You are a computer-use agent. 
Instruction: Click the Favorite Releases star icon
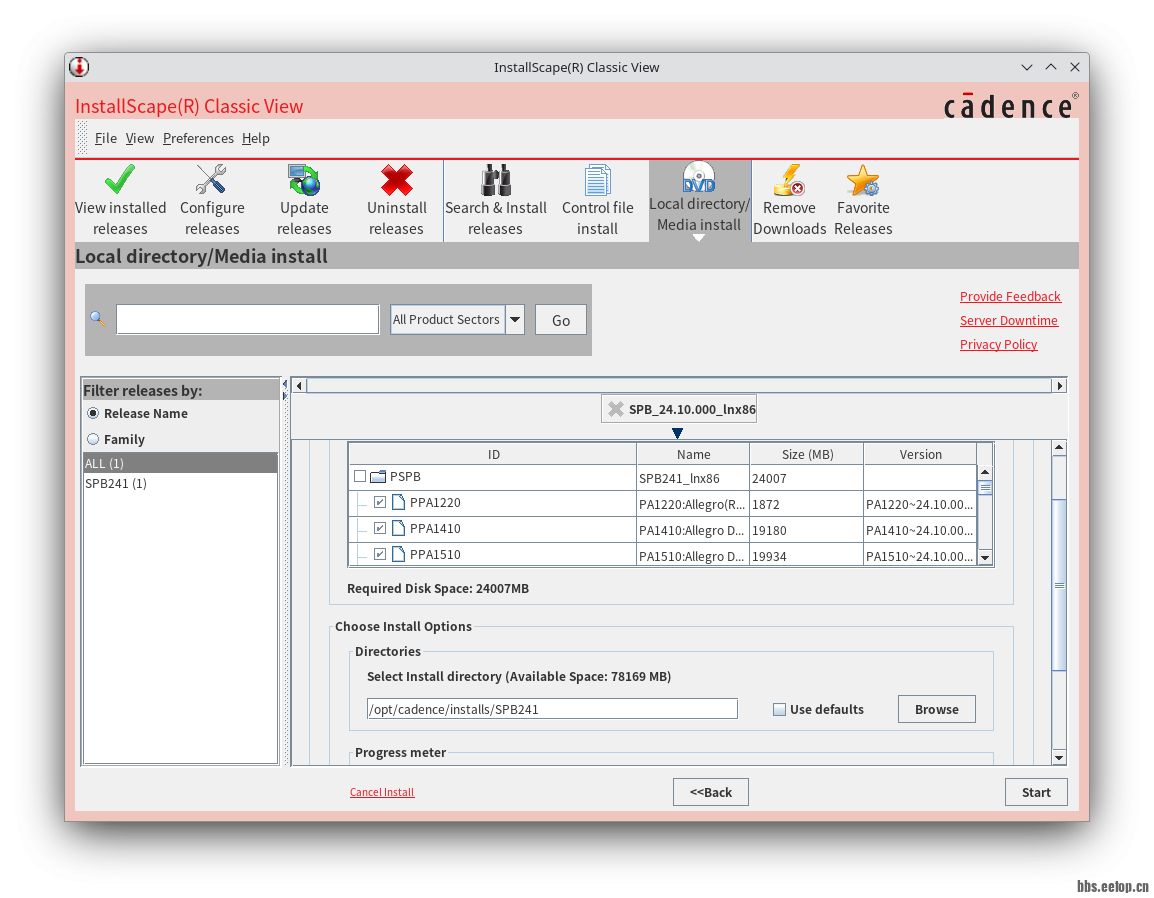click(x=862, y=180)
